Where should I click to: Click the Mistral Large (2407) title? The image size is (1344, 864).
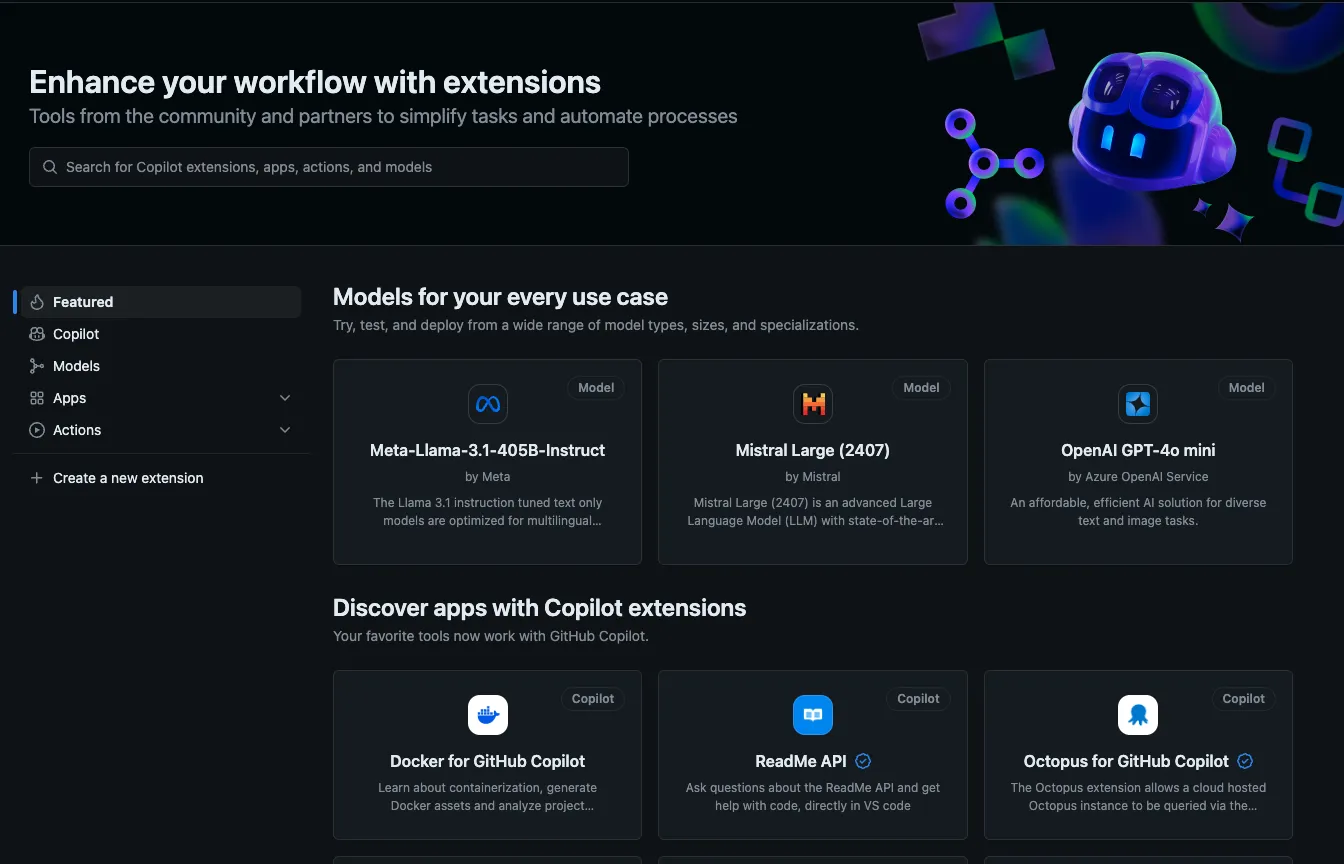tap(812, 450)
